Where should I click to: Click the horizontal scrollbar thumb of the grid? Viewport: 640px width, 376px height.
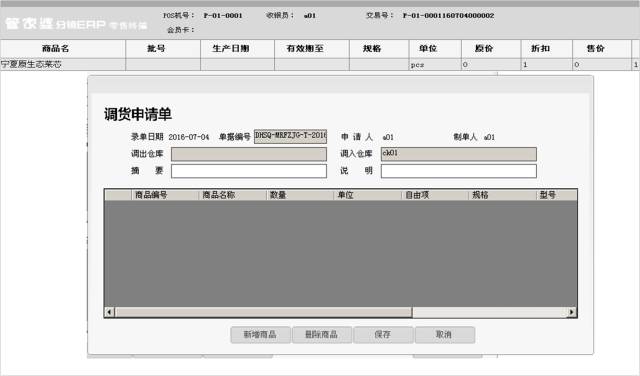coord(263,312)
